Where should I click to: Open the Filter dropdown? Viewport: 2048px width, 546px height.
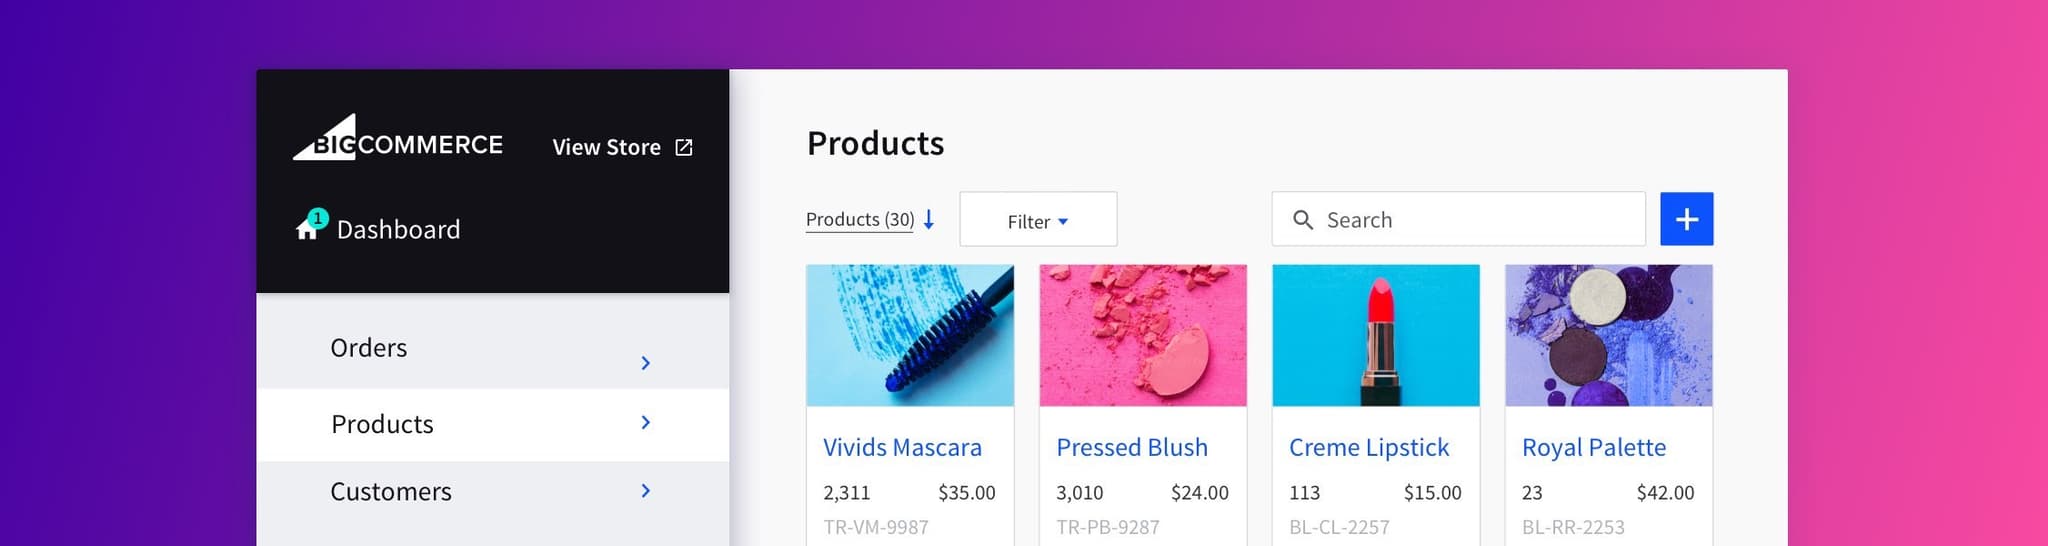pos(1037,220)
